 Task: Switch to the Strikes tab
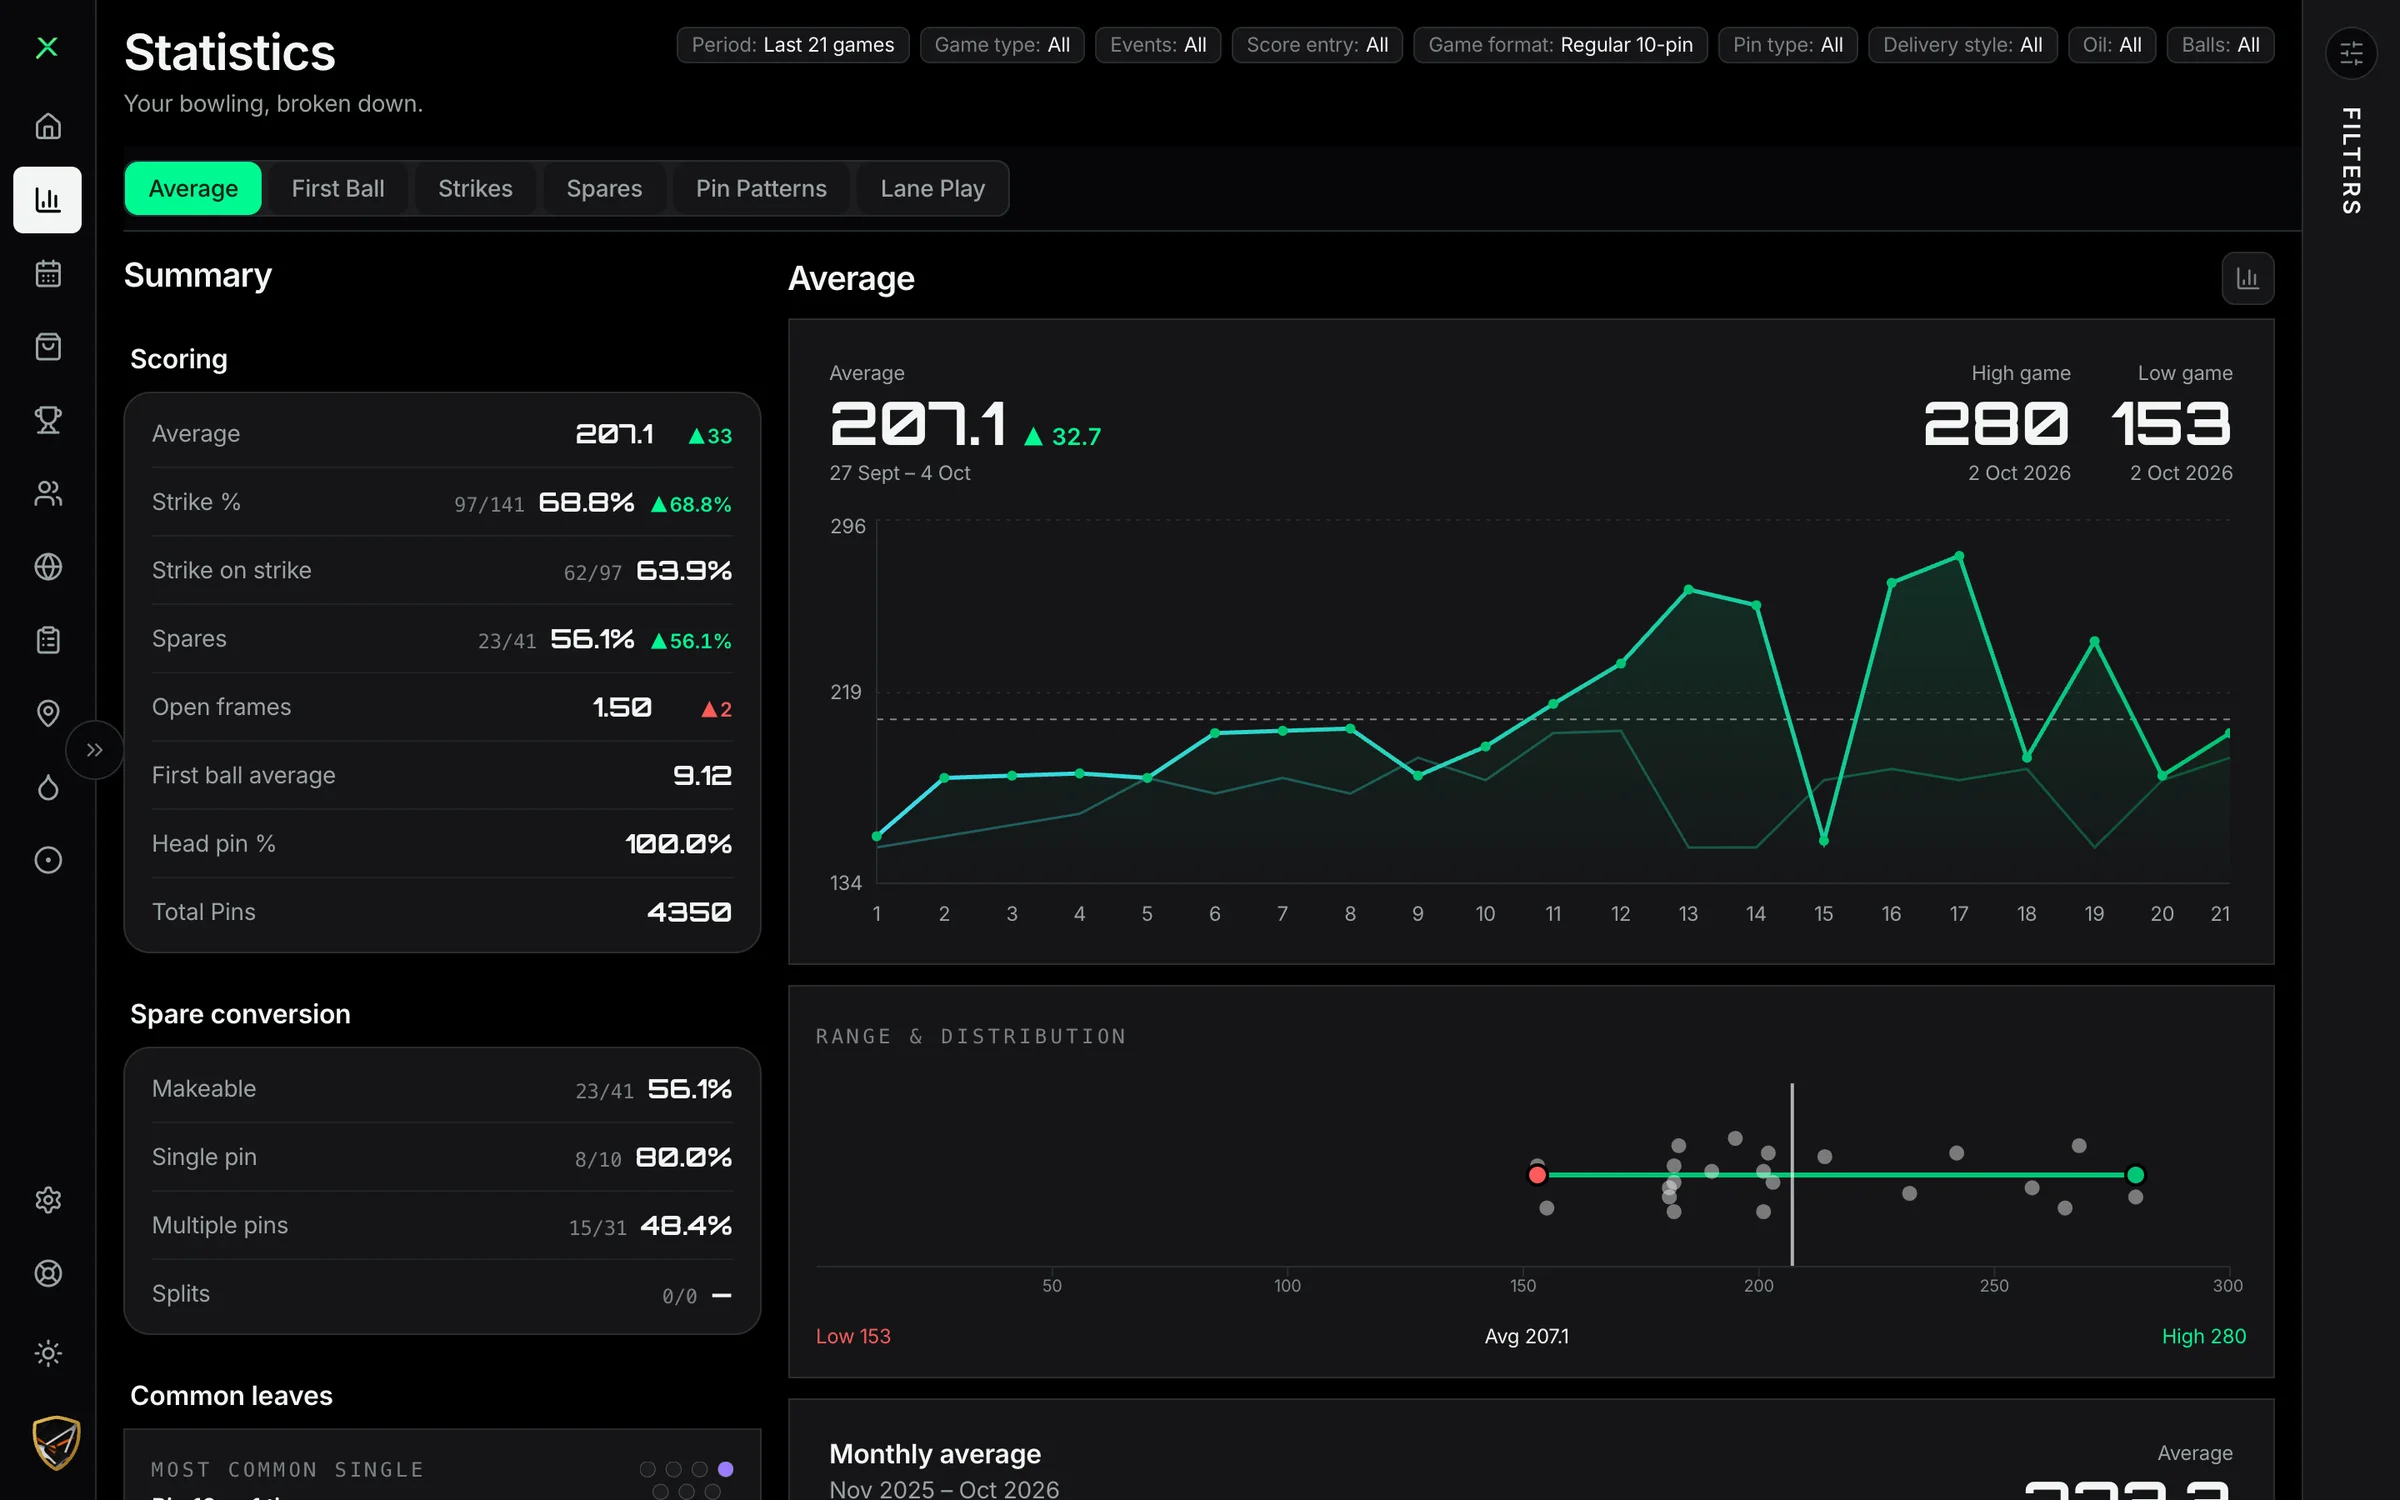tap(475, 188)
